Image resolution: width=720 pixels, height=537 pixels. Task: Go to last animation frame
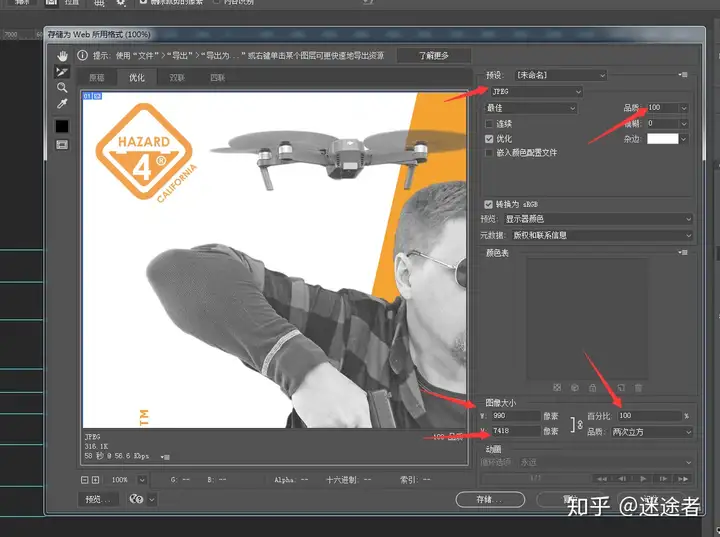[683, 479]
